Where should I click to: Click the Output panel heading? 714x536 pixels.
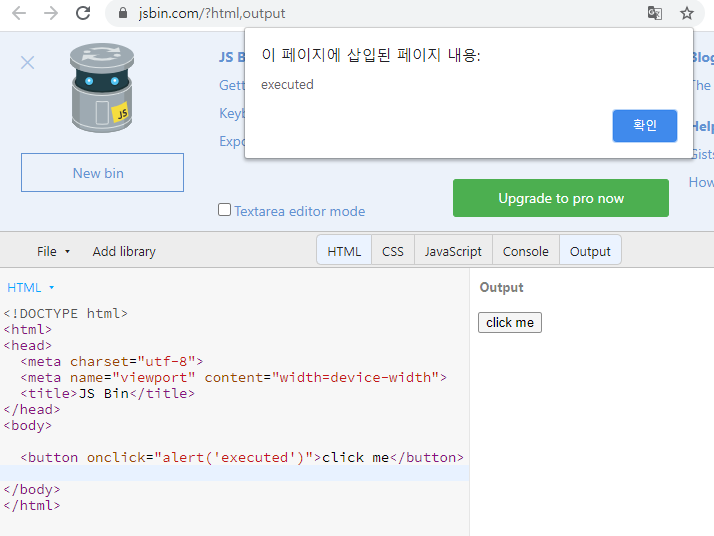click(501, 287)
